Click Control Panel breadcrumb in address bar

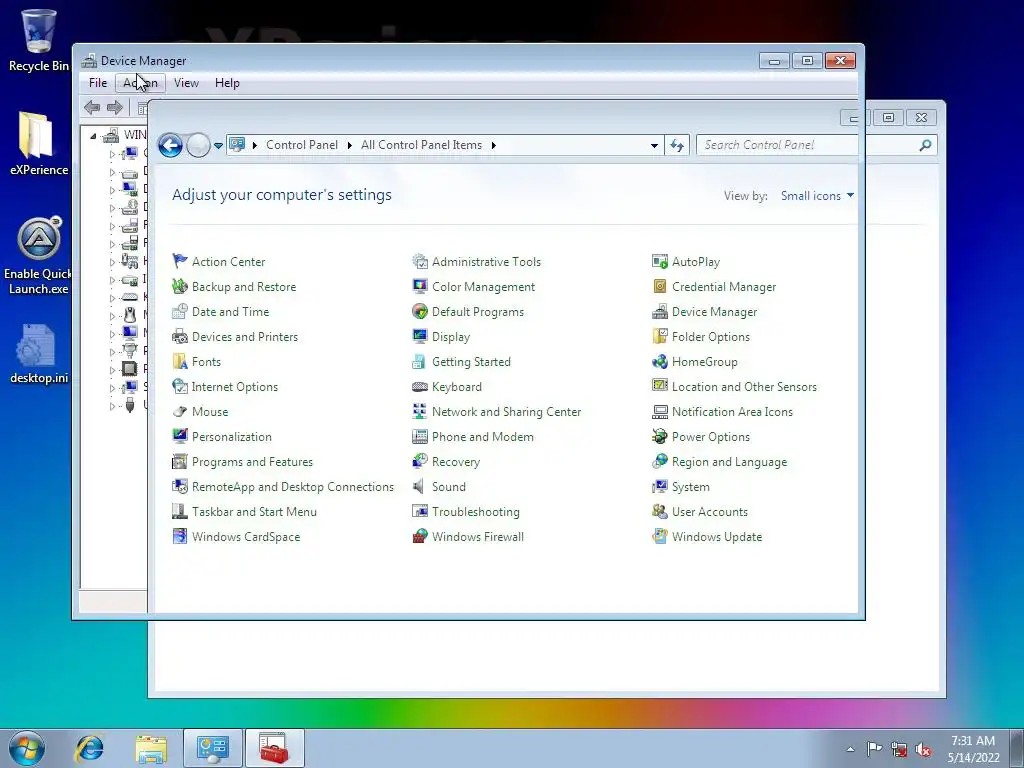(x=302, y=145)
